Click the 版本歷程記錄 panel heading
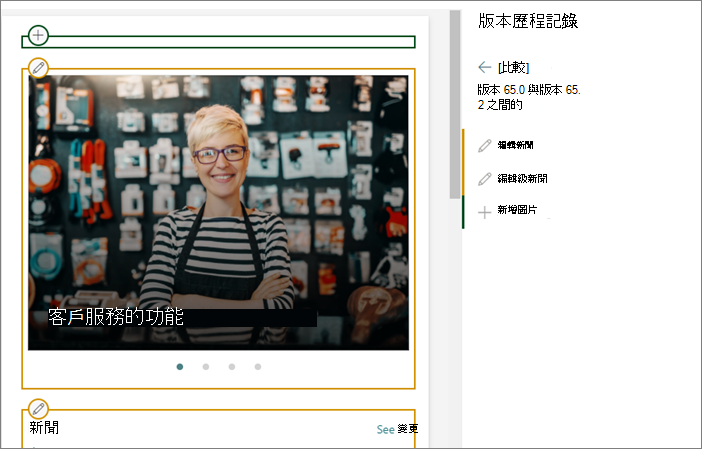 coord(528,21)
